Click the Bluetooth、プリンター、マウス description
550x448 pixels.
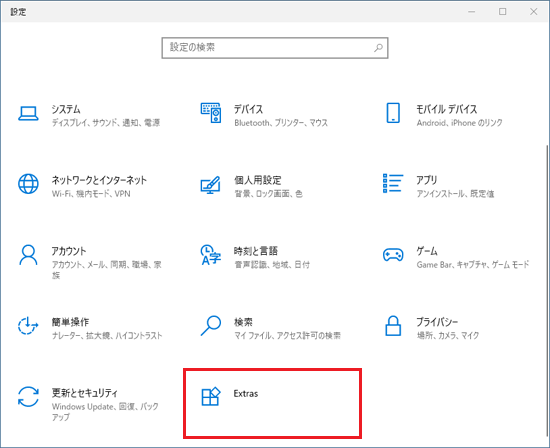[281, 123]
